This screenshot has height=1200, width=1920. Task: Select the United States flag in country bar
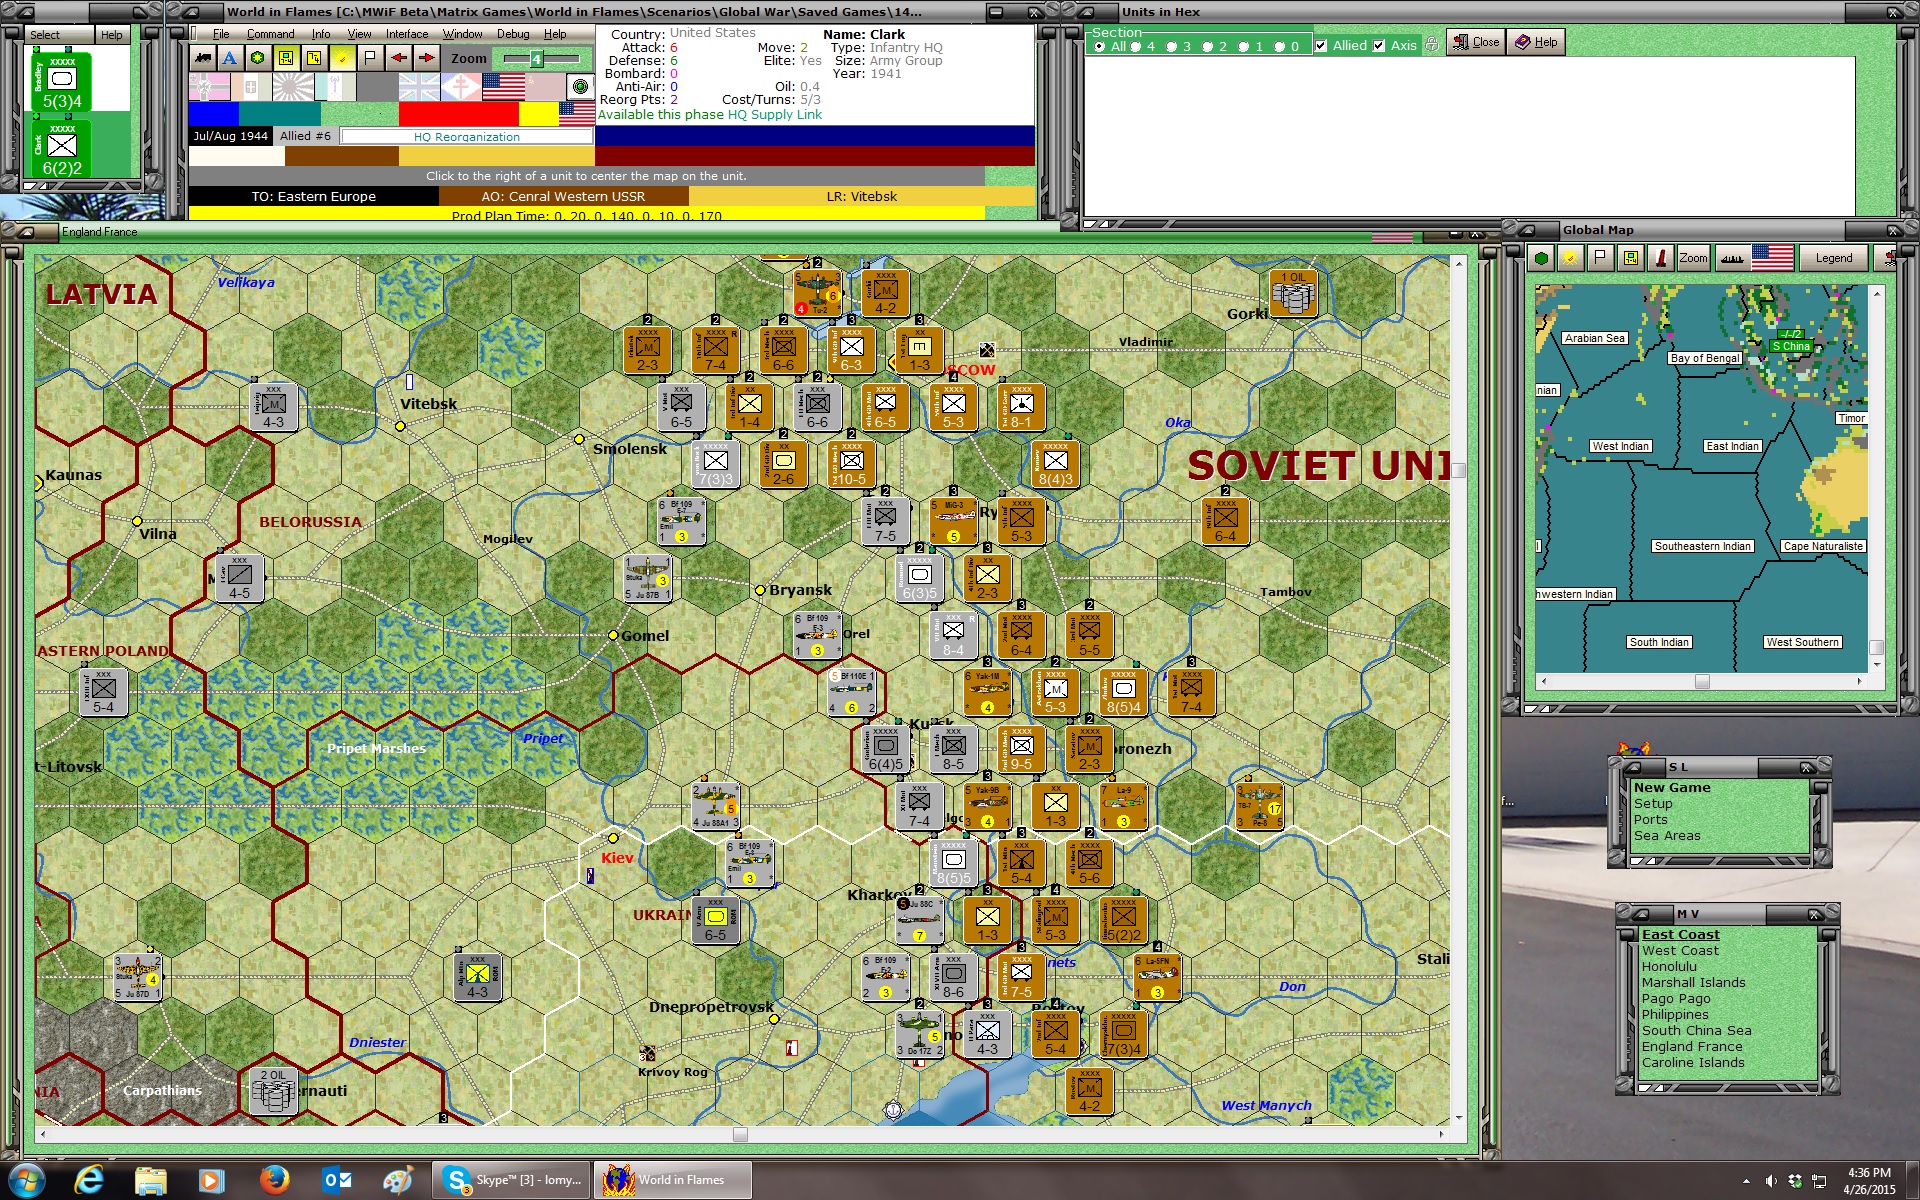[x=503, y=87]
